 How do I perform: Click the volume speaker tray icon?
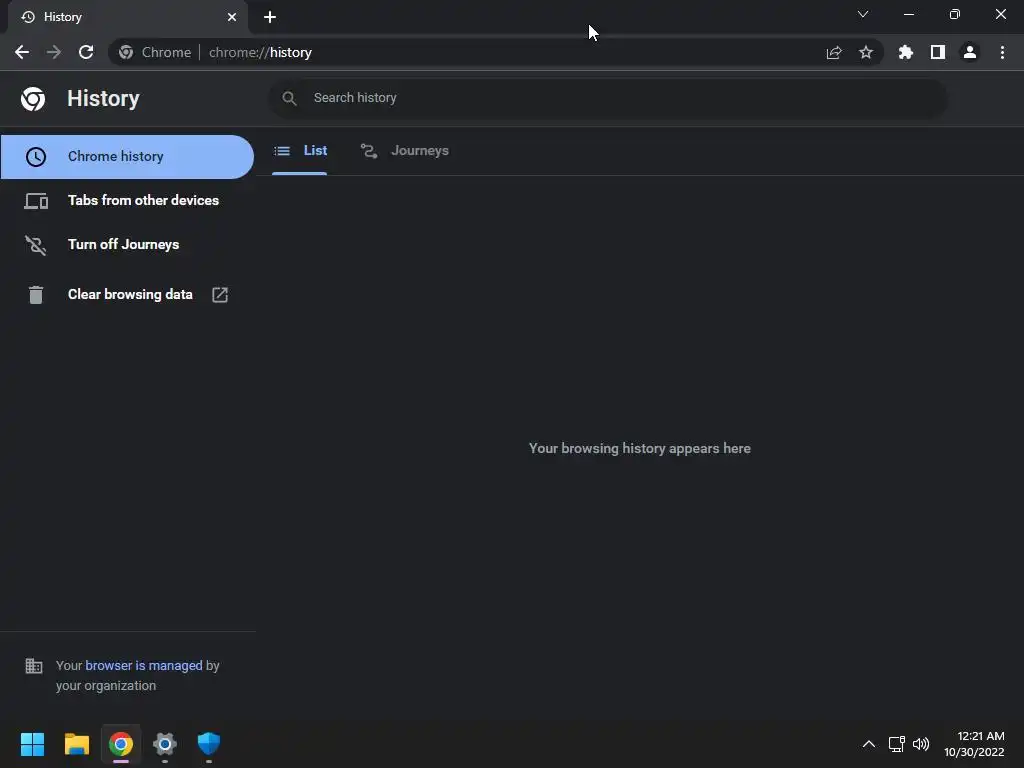(921, 744)
